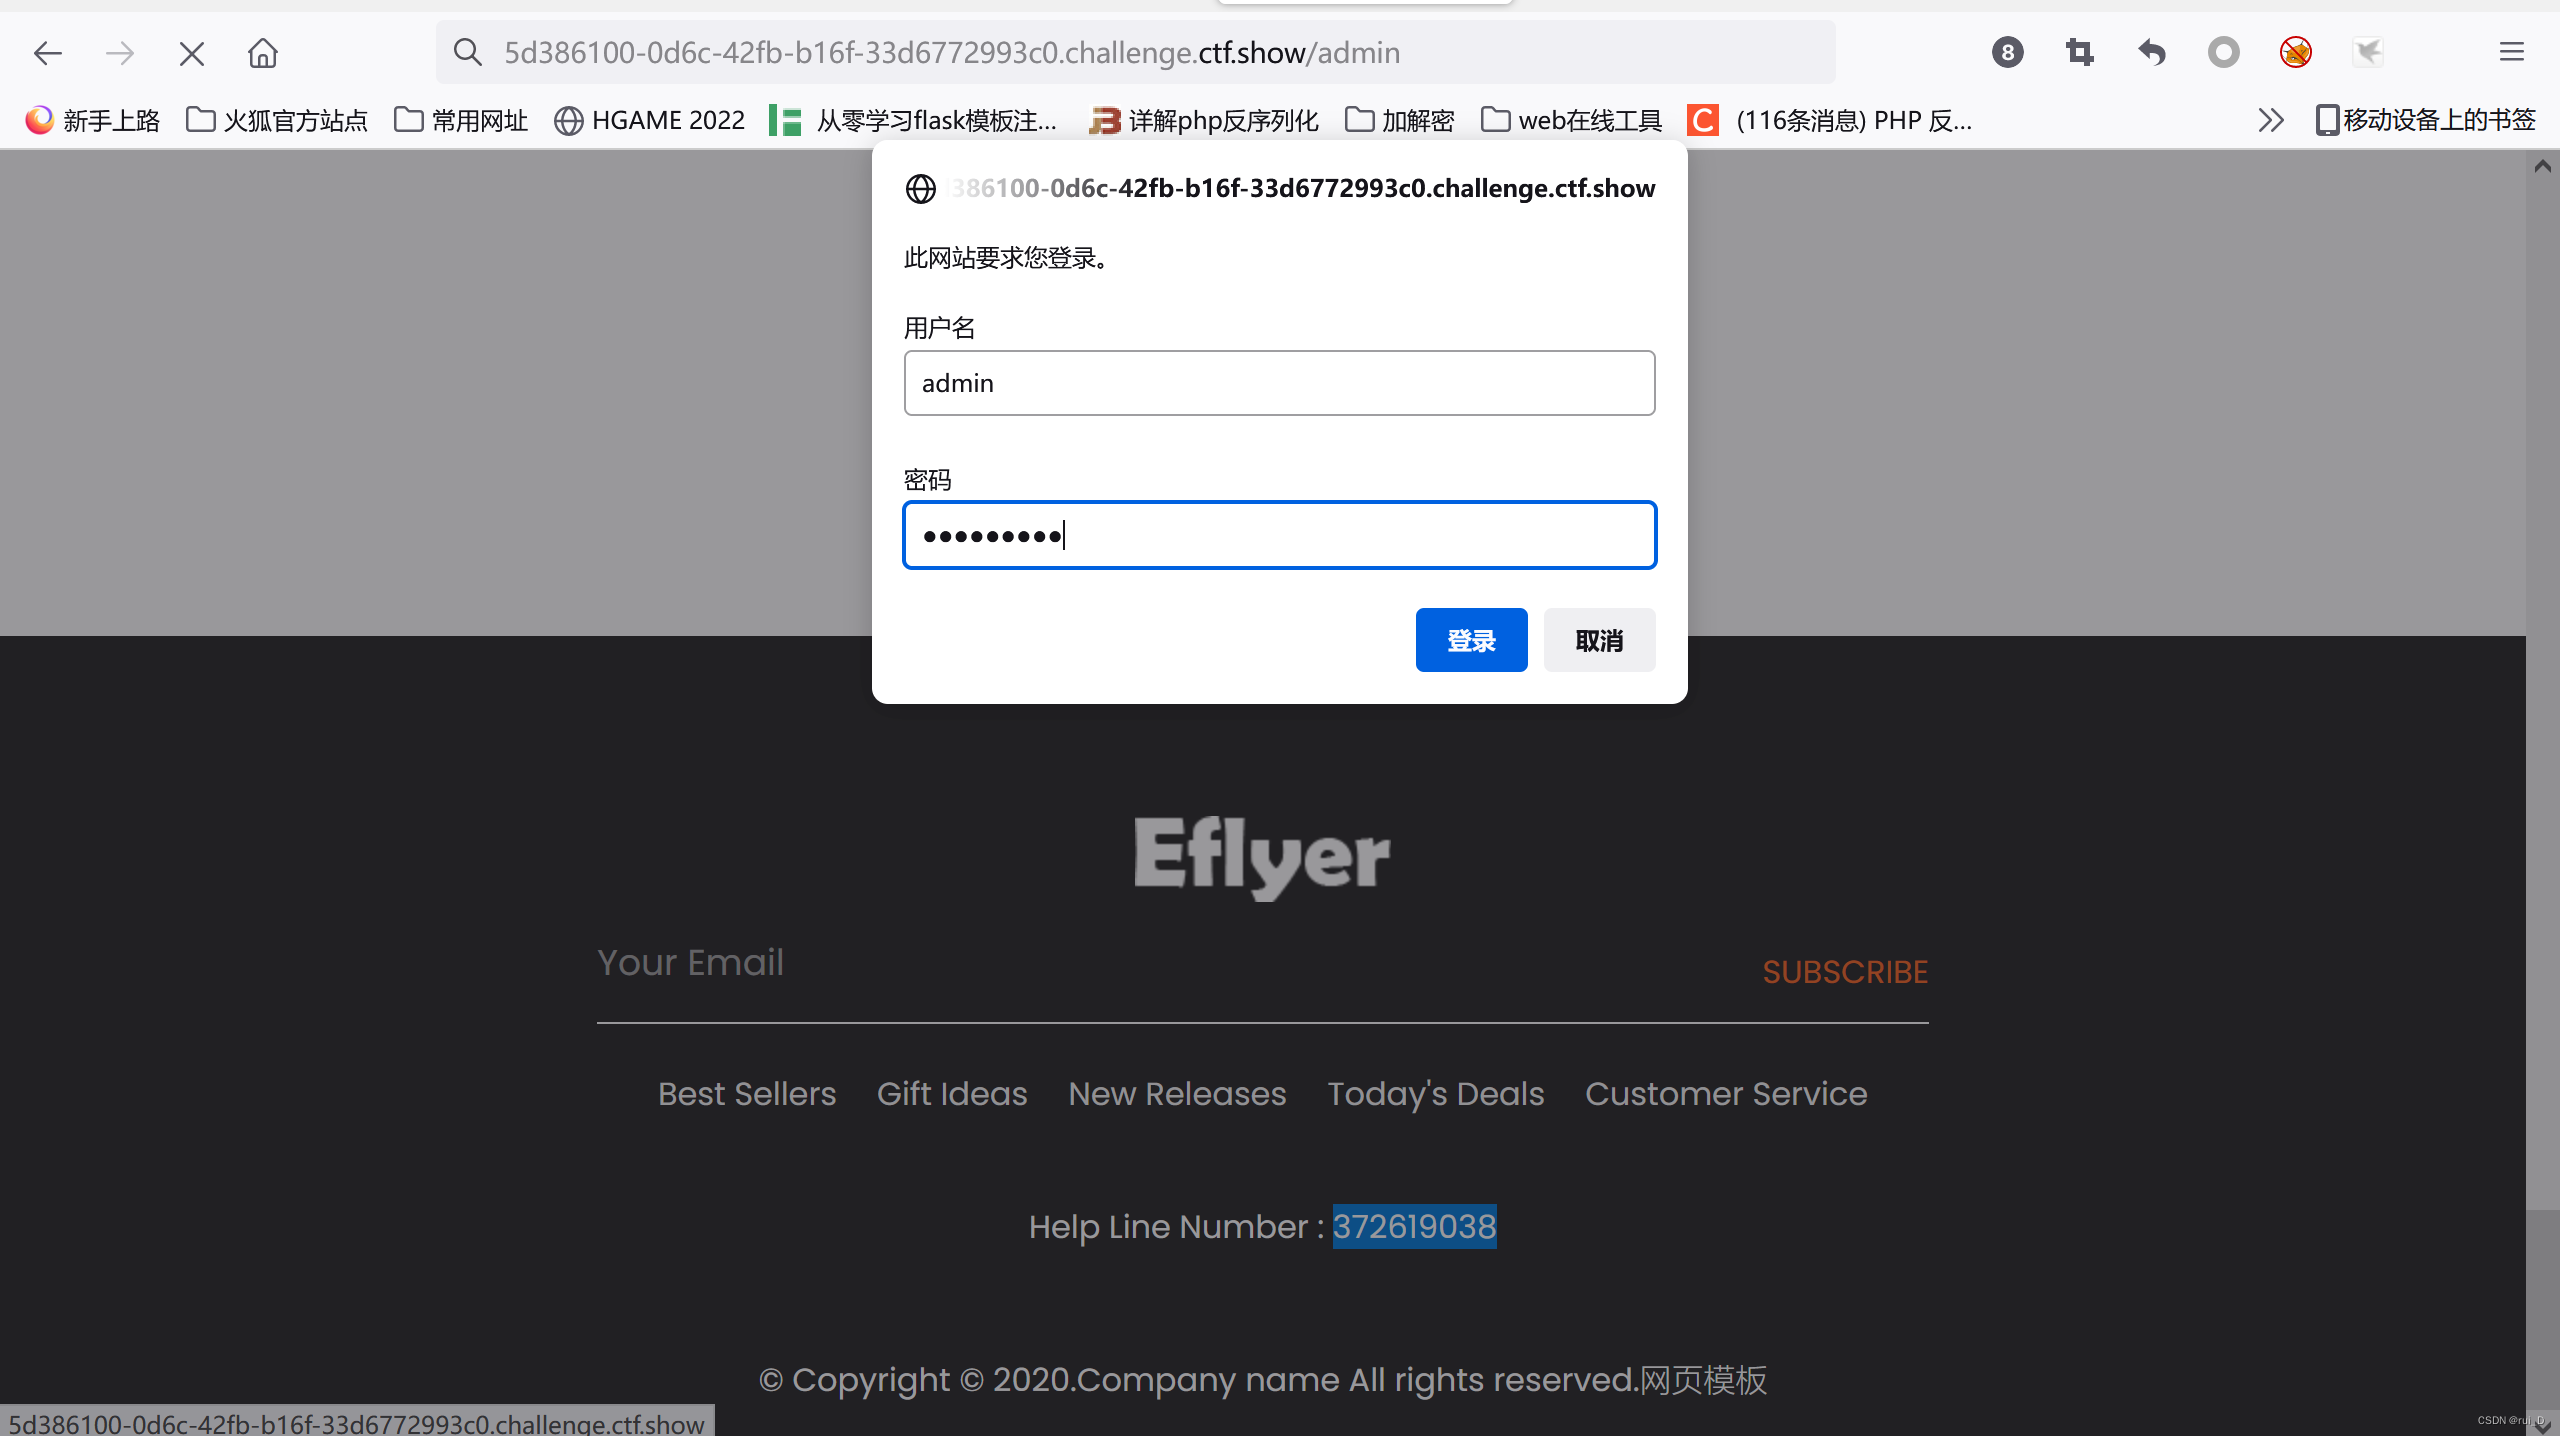Click the SUBSCRIBE link in footer
The height and width of the screenshot is (1436, 2560).
click(x=1844, y=972)
